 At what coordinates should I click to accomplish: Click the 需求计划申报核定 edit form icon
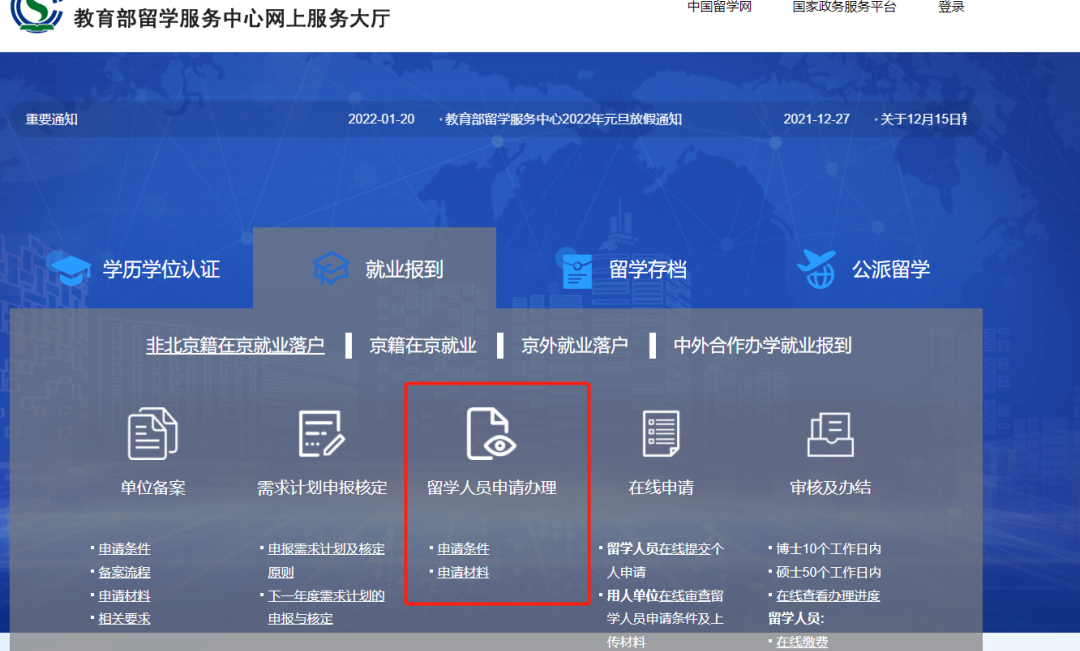[322, 434]
